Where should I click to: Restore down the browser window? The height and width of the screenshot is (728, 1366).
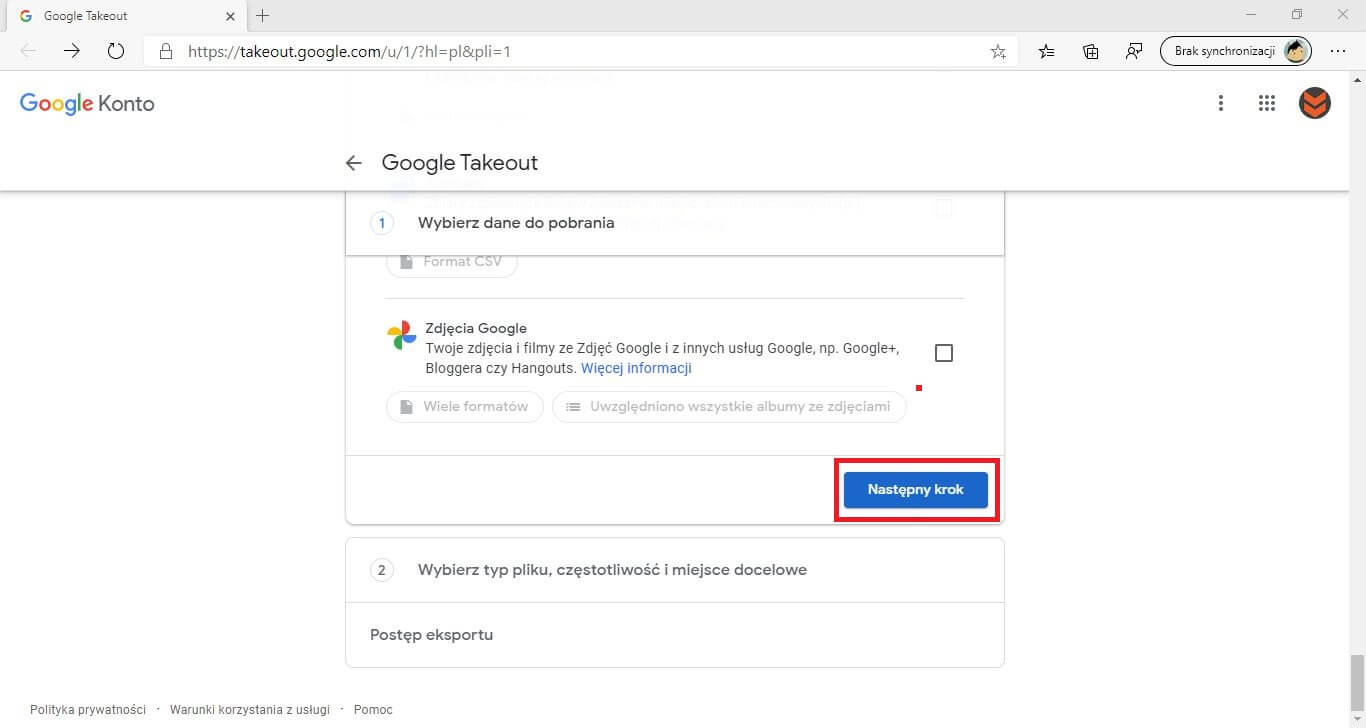click(1297, 15)
